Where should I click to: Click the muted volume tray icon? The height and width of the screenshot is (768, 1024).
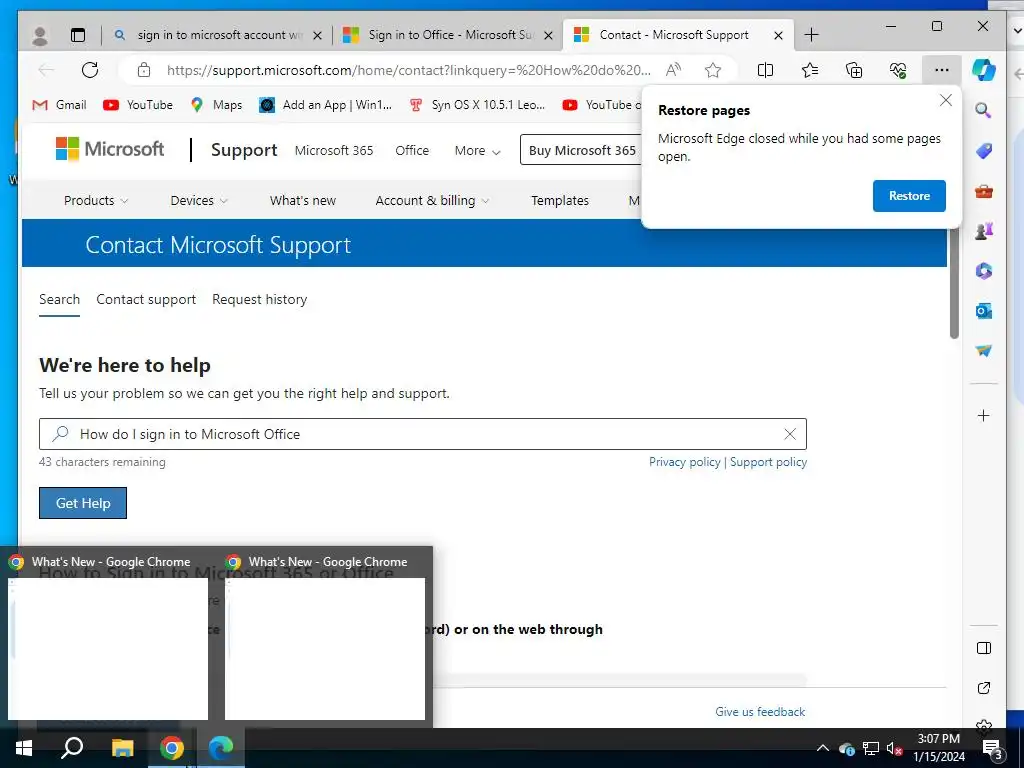894,748
